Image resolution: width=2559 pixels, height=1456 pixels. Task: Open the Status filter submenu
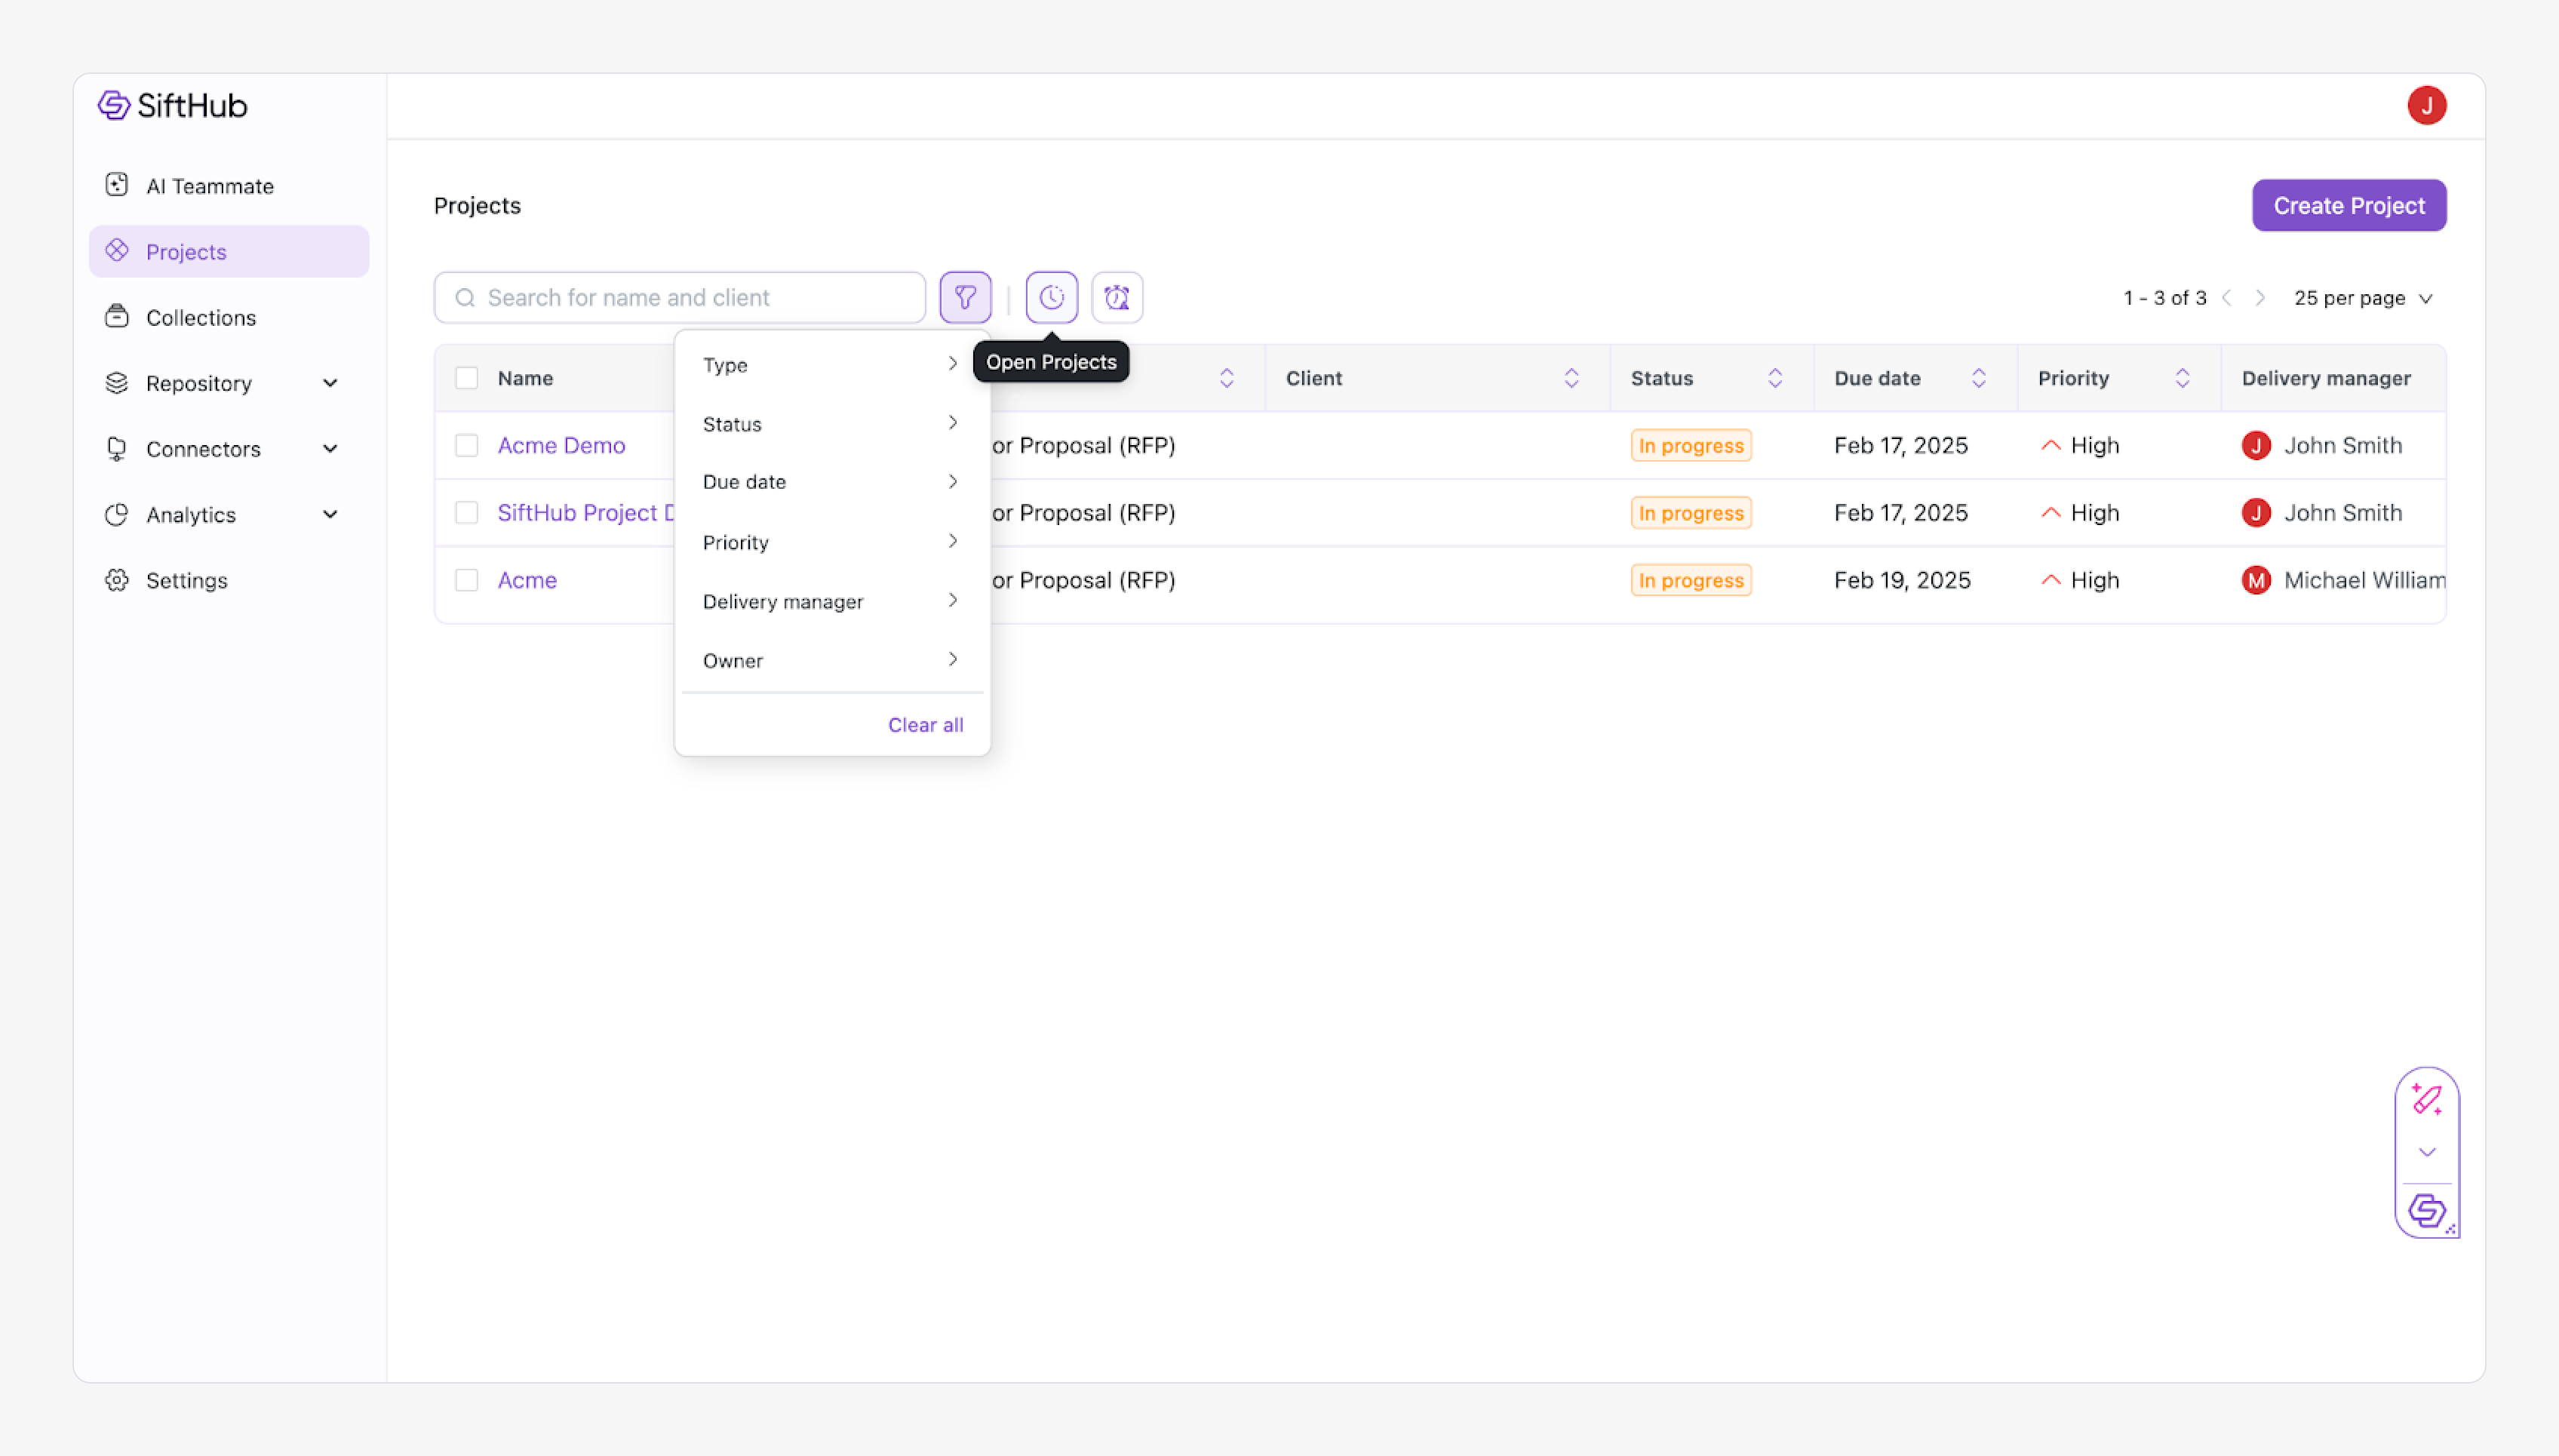[x=830, y=424]
